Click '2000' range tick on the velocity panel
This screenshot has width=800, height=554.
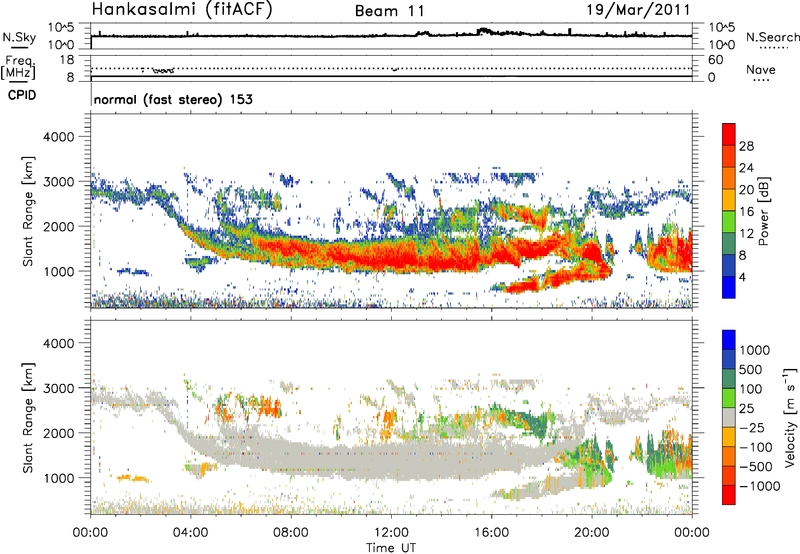point(58,433)
